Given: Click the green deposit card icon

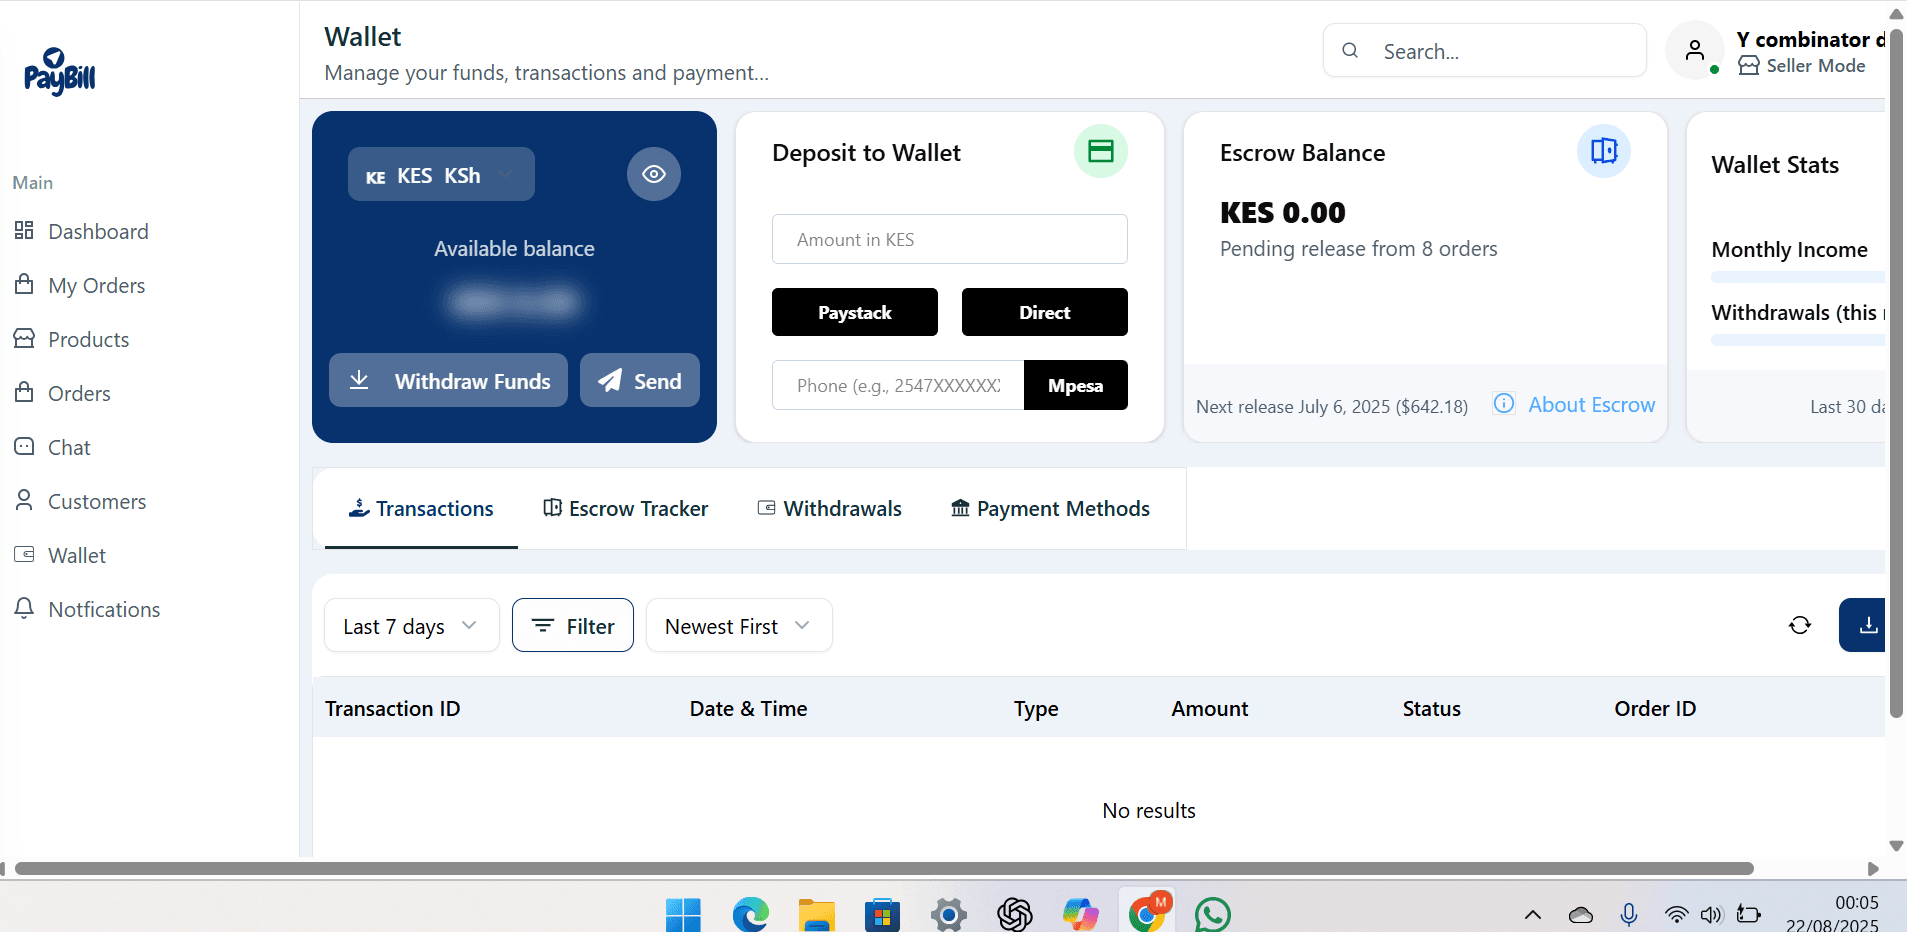Looking at the screenshot, I should click(1101, 151).
